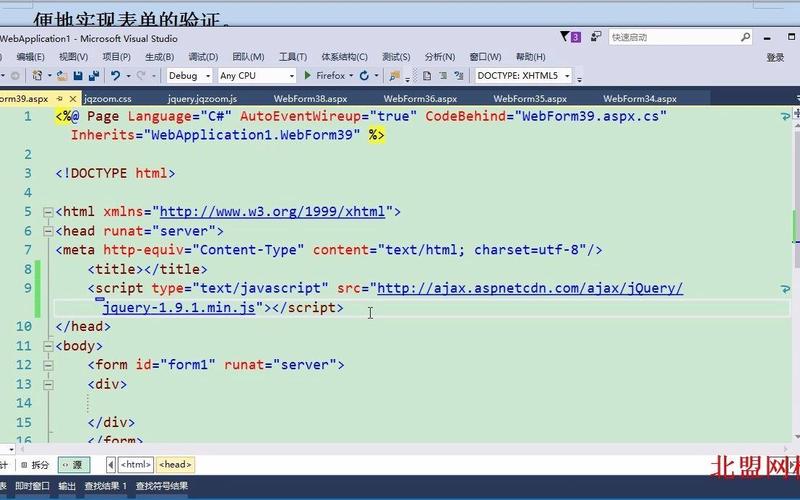Viewport: 800px width, 500px height.
Task: Open the feedback icon beside quick launch
Action: (595, 37)
